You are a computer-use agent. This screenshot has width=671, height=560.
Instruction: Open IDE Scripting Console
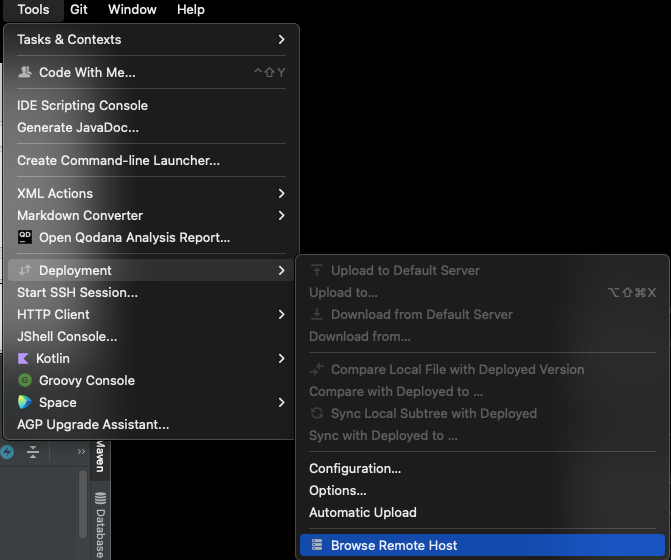click(151, 105)
